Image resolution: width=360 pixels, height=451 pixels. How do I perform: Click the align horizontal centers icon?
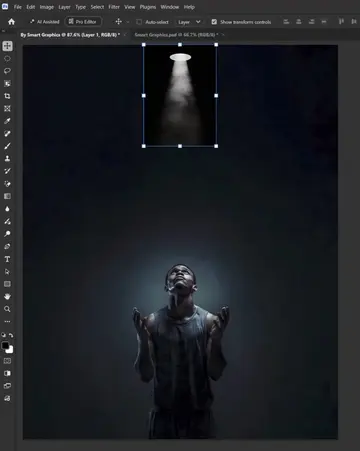coord(299,22)
